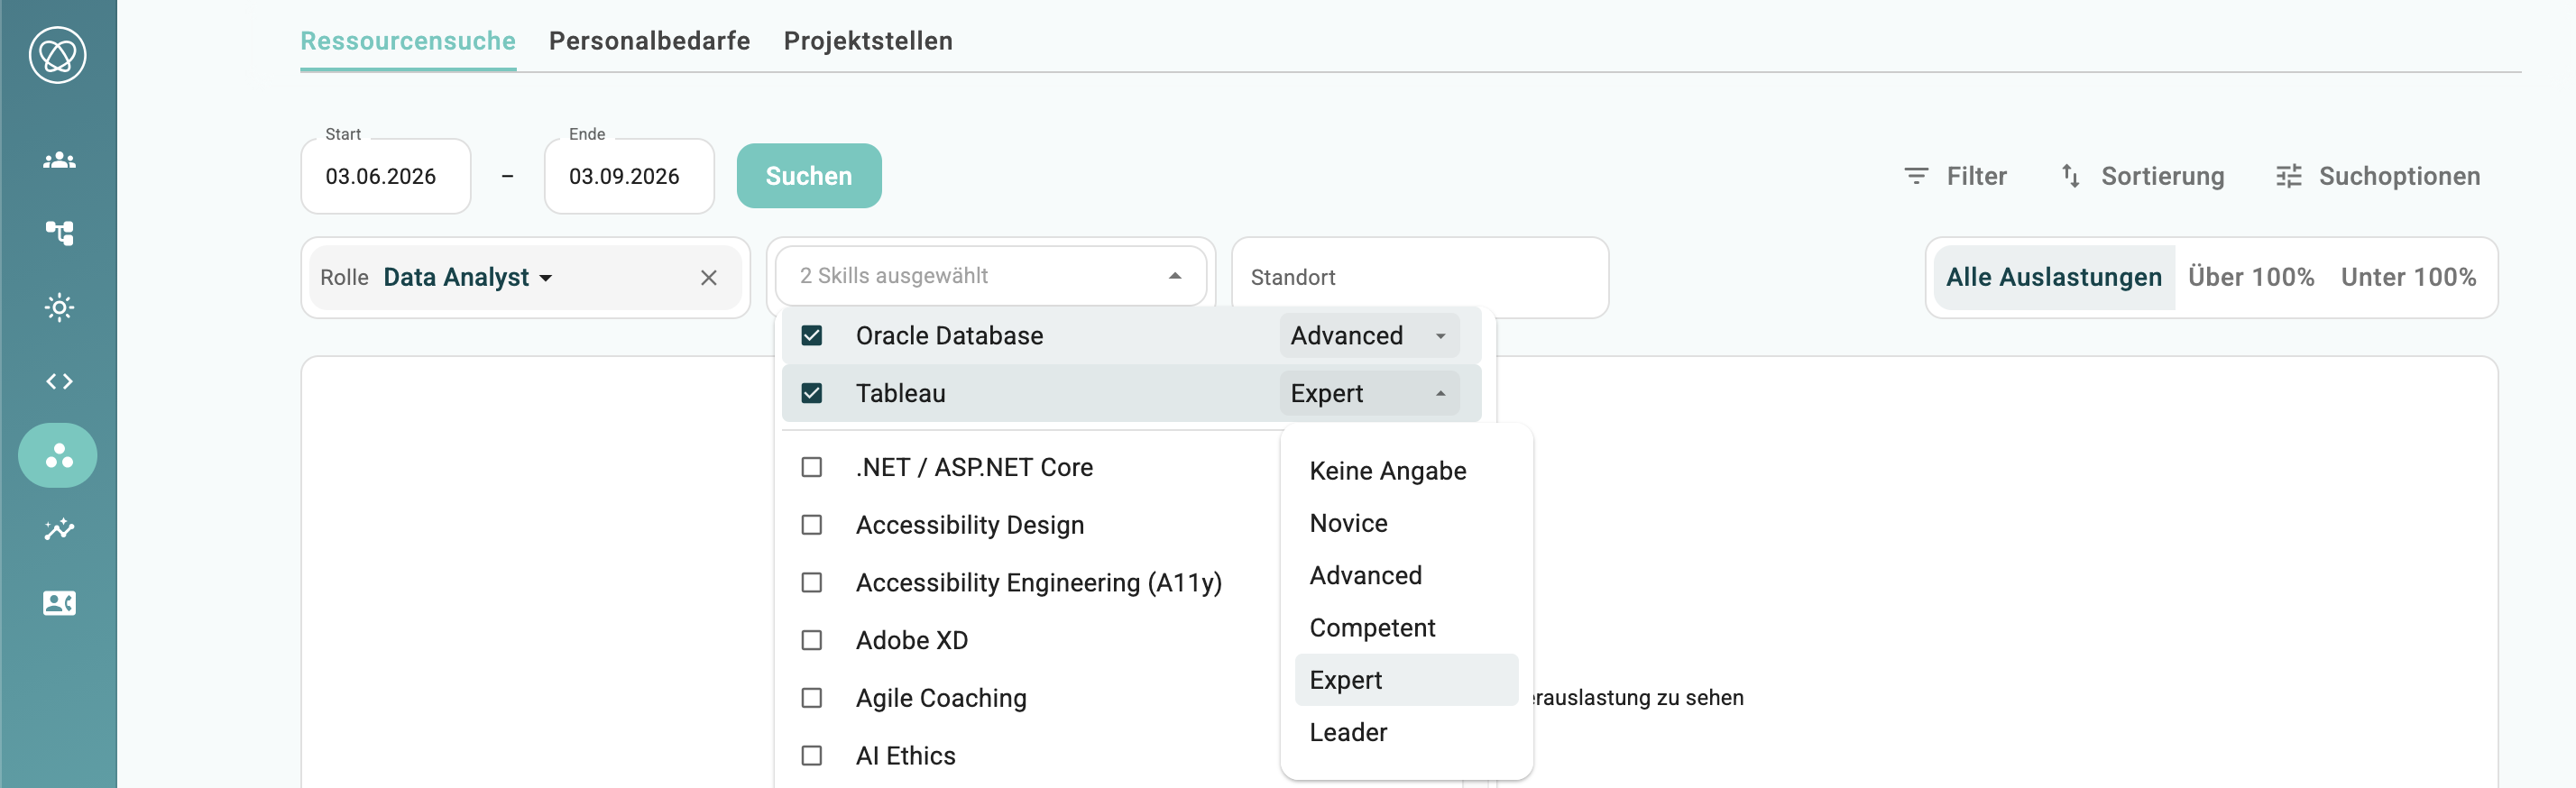2576x788 pixels.
Task: Select Über 100% utilization filter
Action: (2251, 278)
